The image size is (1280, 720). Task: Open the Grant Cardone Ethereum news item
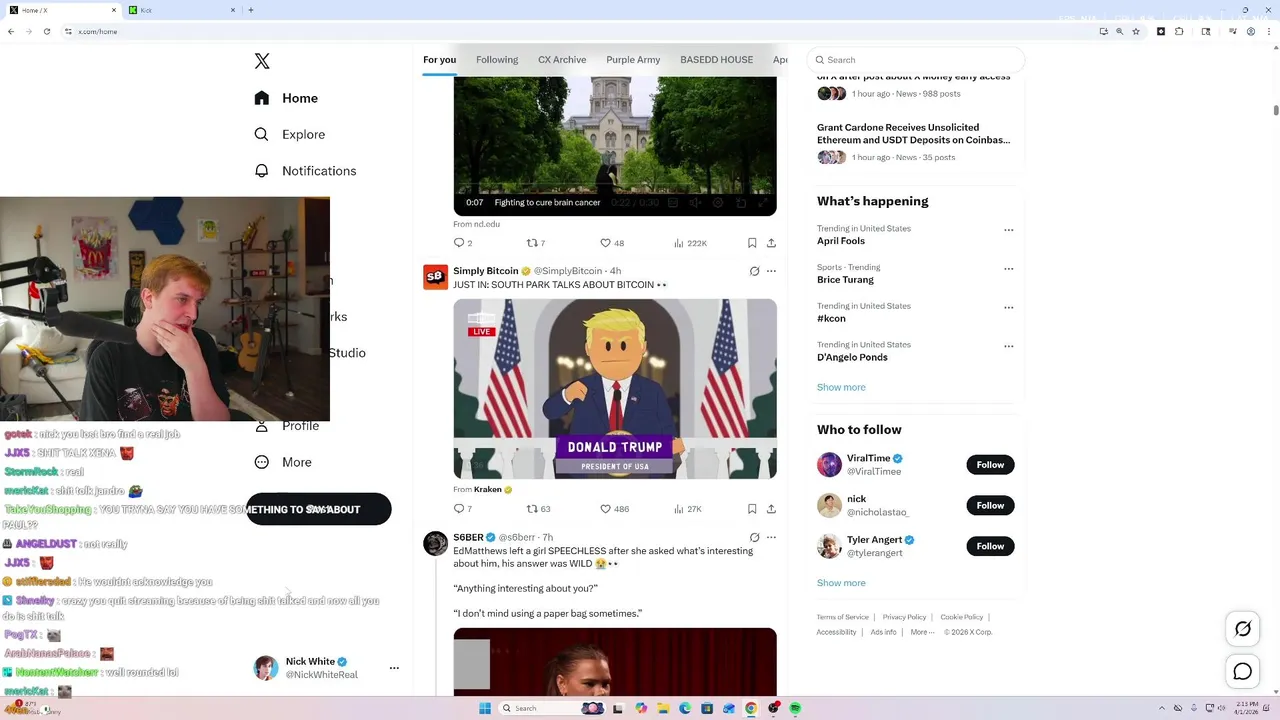pos(913,134)
